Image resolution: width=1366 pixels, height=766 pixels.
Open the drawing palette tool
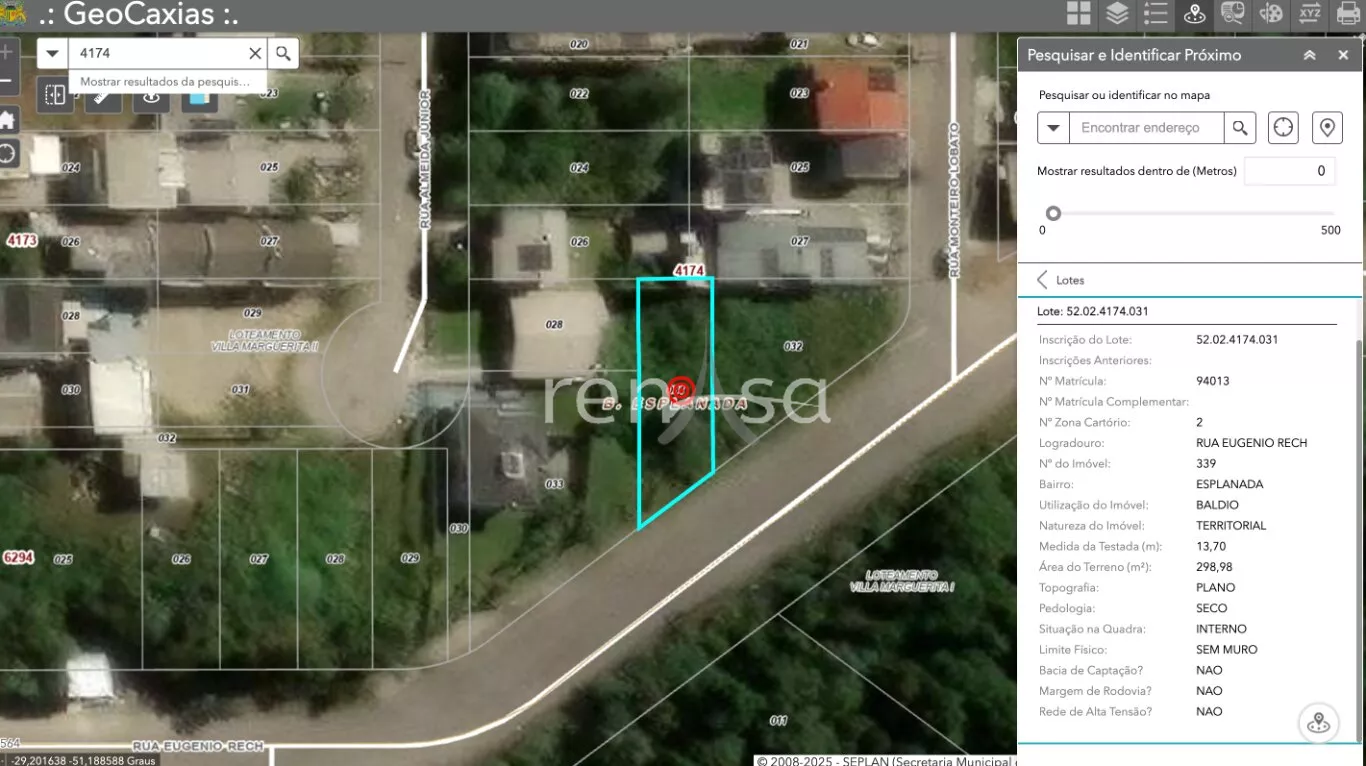[1271, 14]
